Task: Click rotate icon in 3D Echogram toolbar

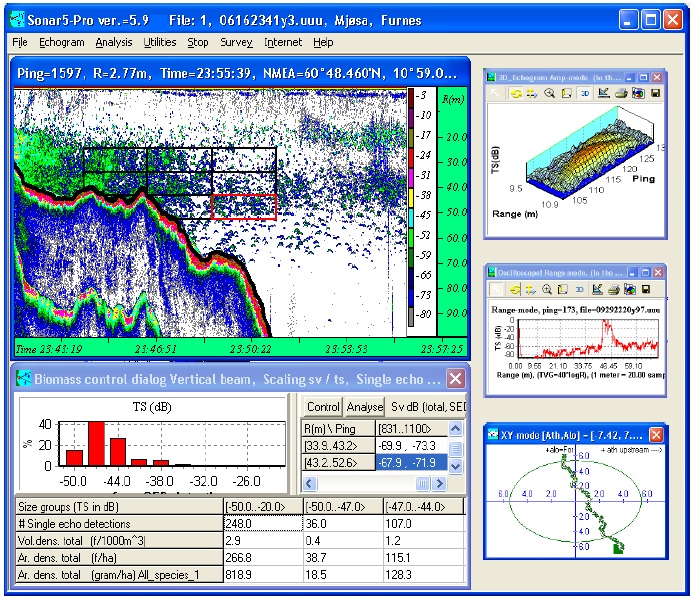Action: (x=515, y=94)
